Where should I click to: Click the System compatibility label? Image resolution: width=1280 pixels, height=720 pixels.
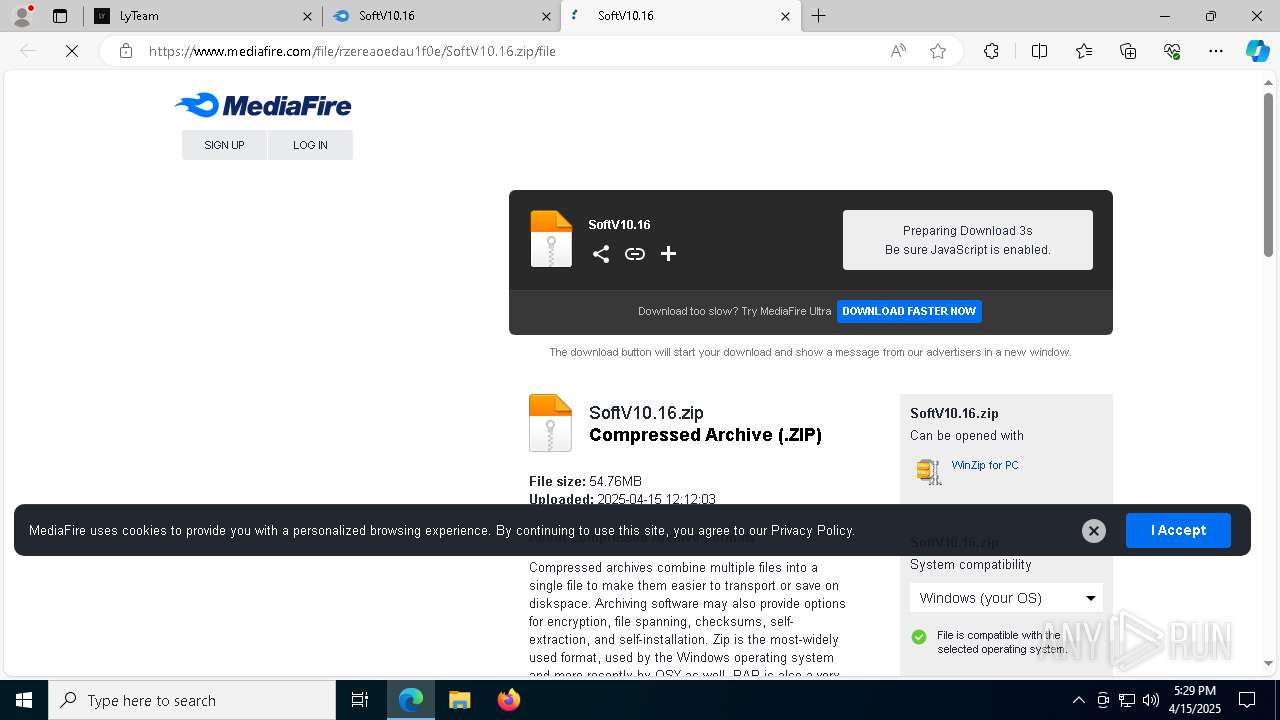coord(970,565)
